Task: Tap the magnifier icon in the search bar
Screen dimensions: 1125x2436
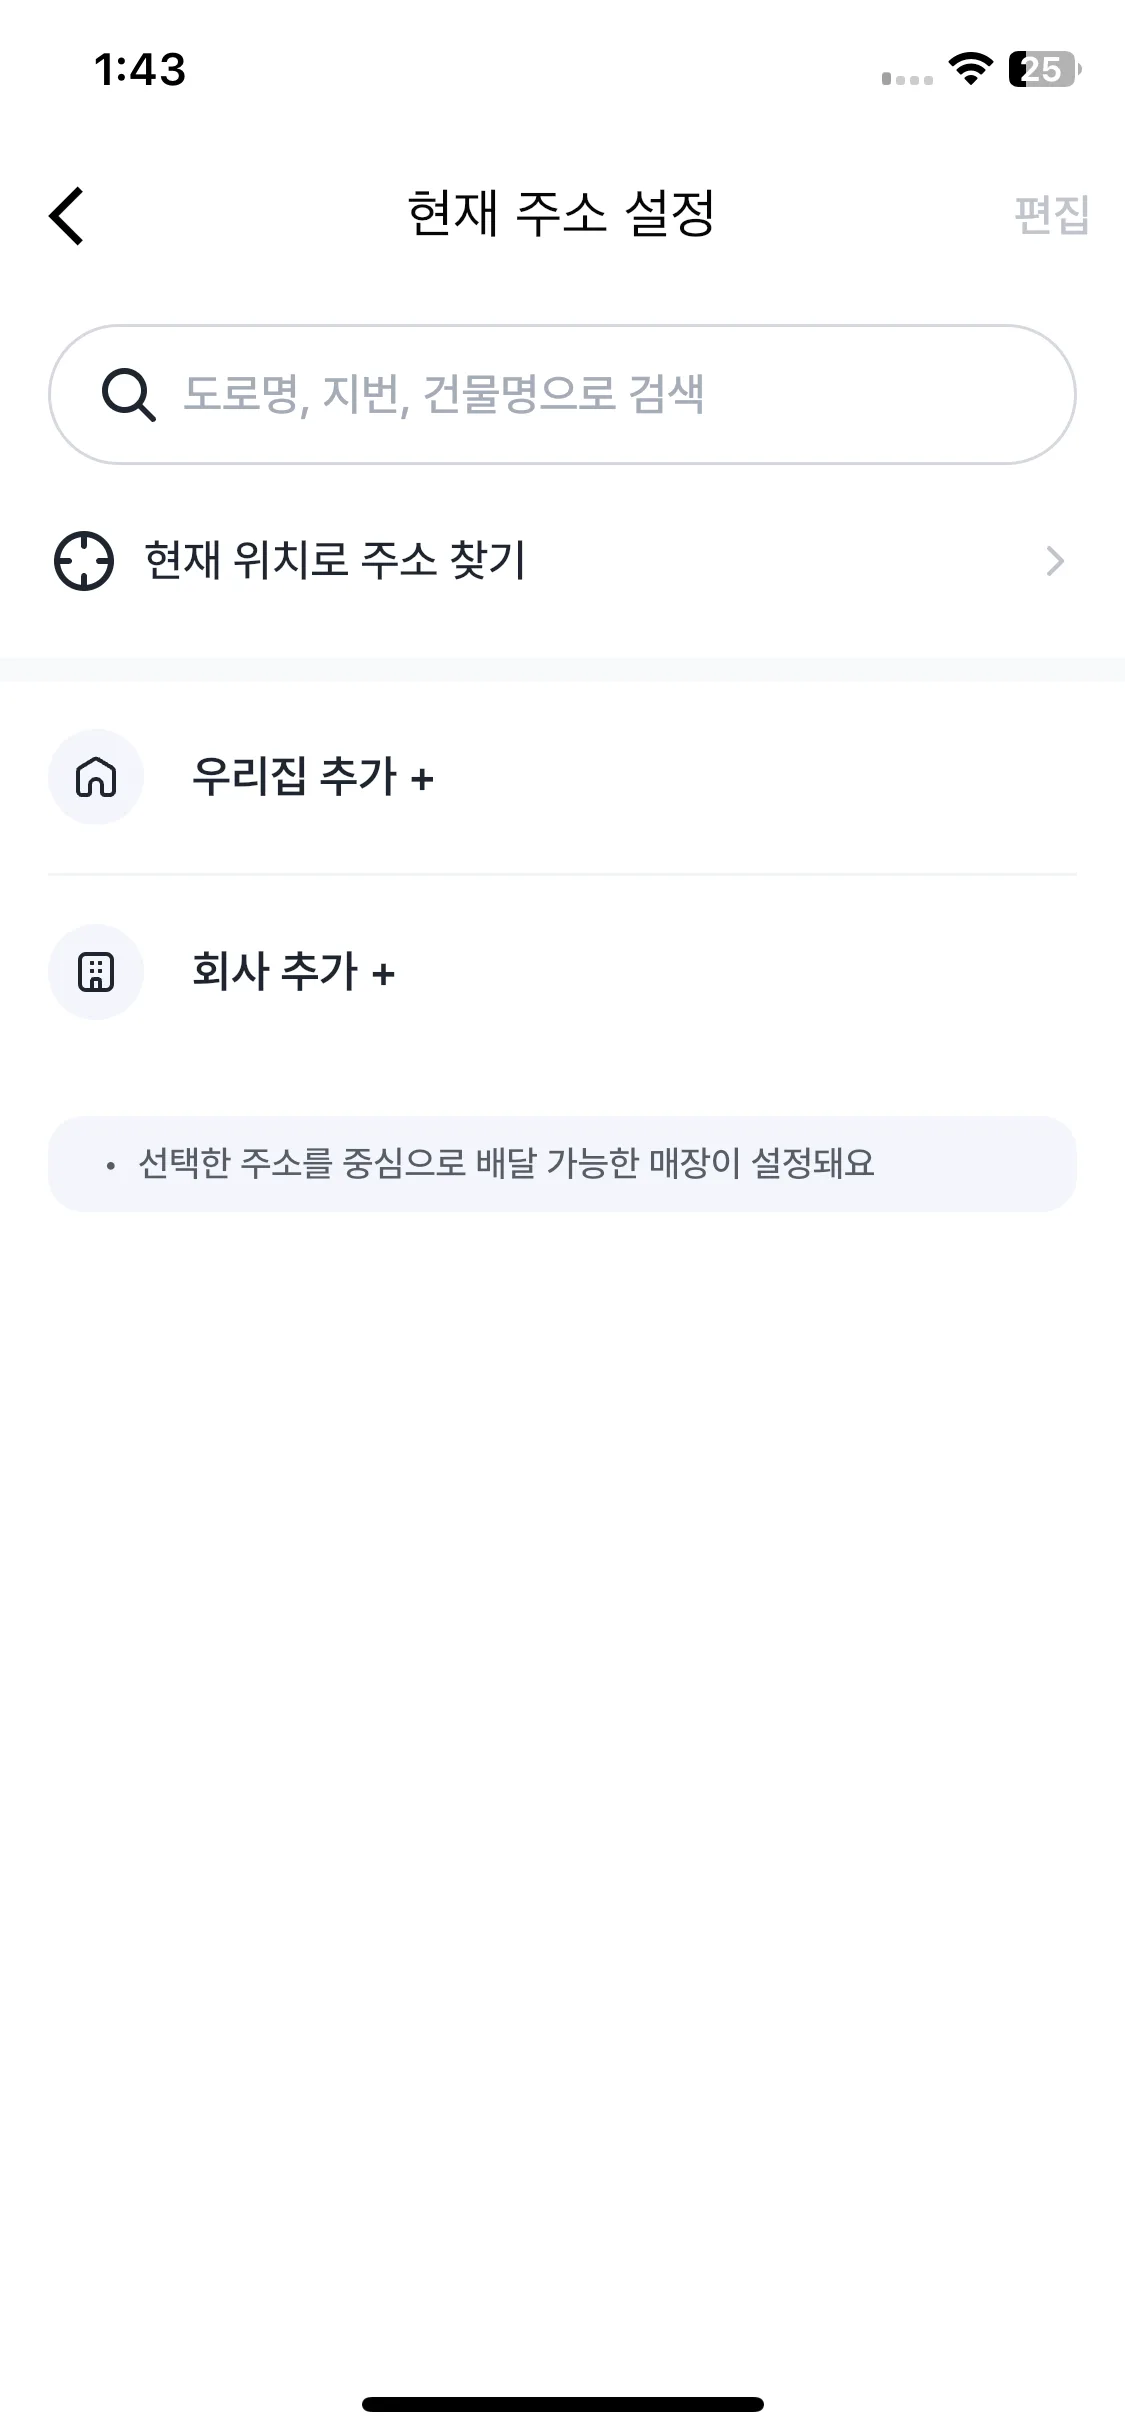Action: pos(129,395)
